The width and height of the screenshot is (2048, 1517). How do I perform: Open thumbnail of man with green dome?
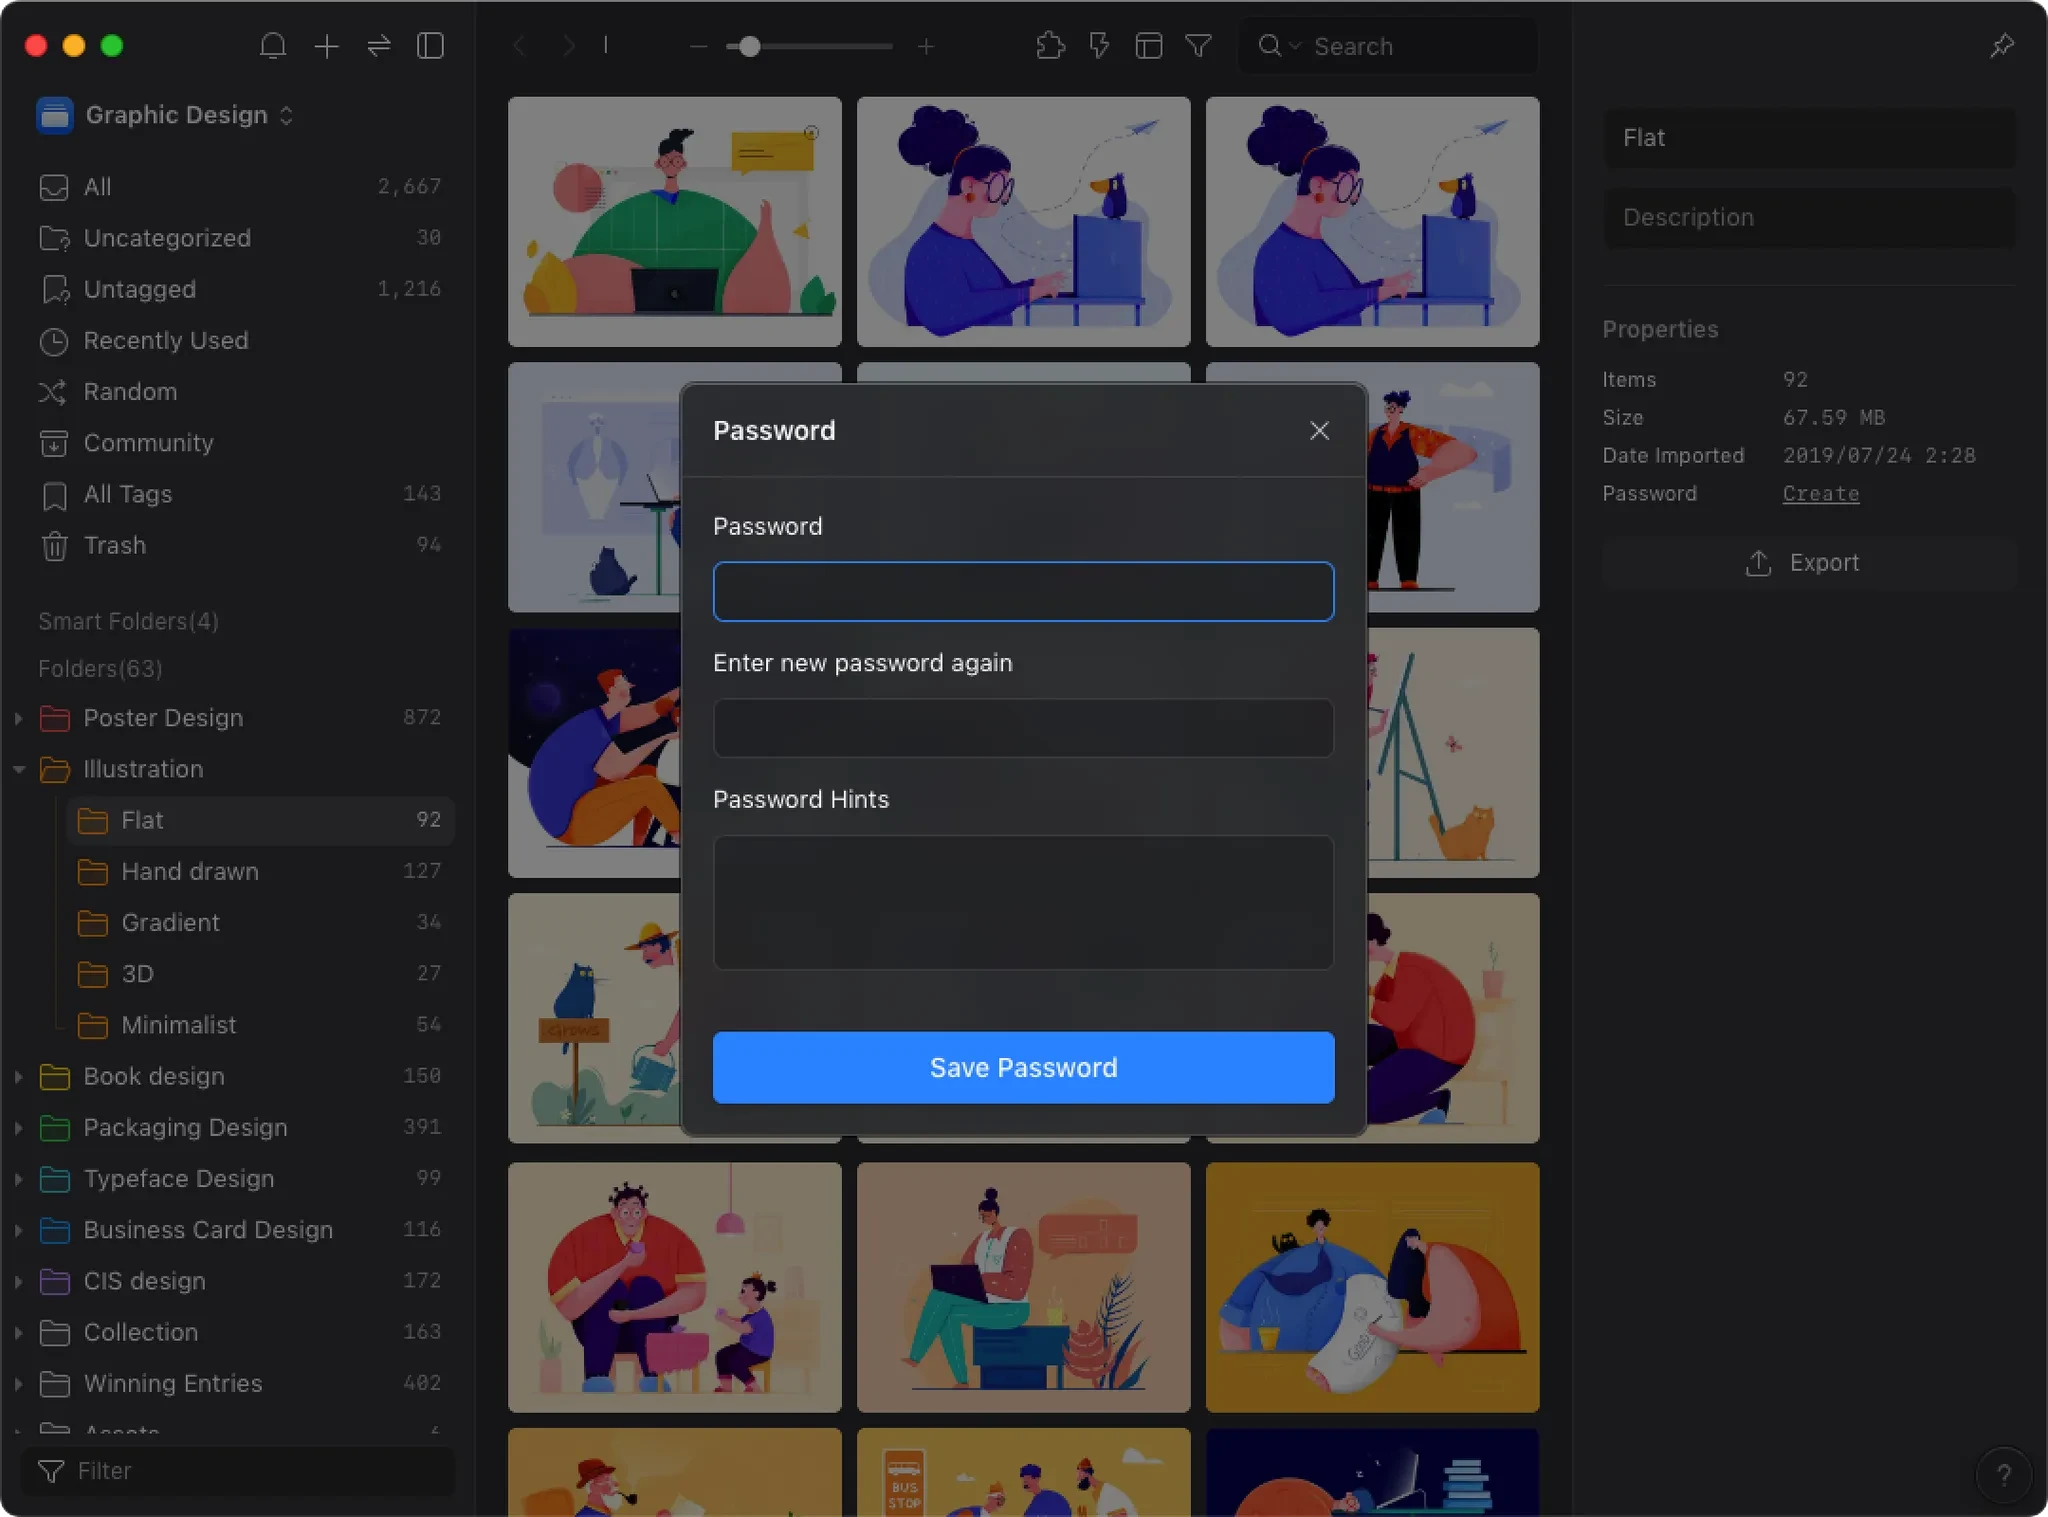click(674, 222)
